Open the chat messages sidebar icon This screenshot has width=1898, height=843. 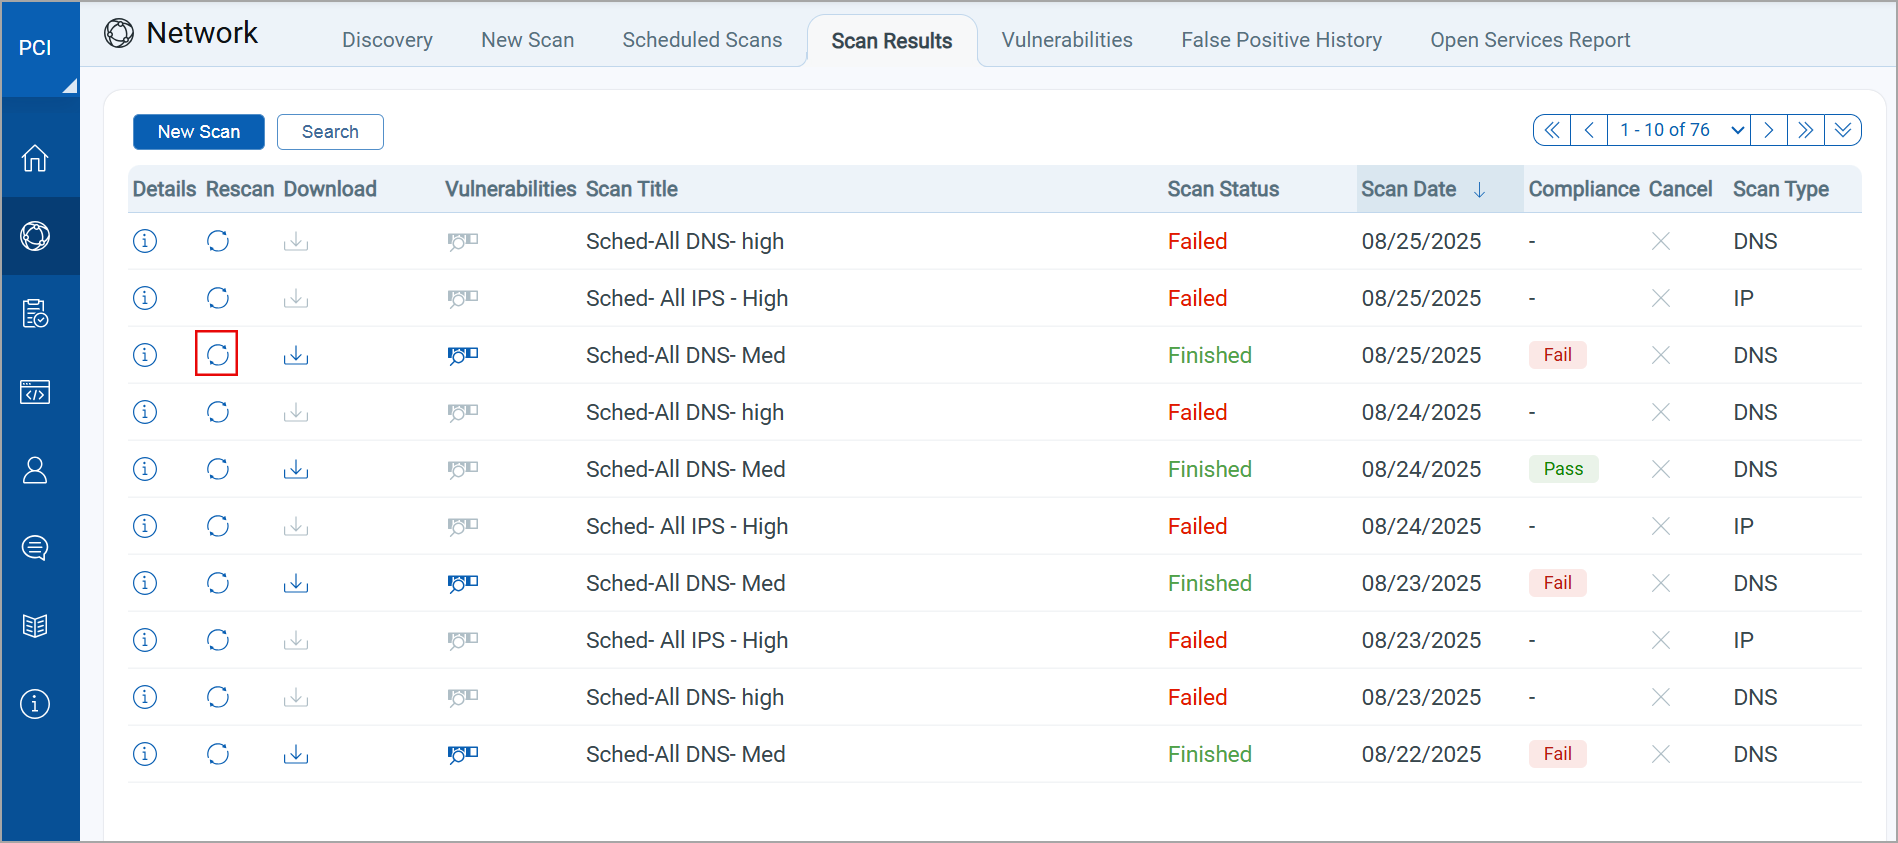click(35, 548)
